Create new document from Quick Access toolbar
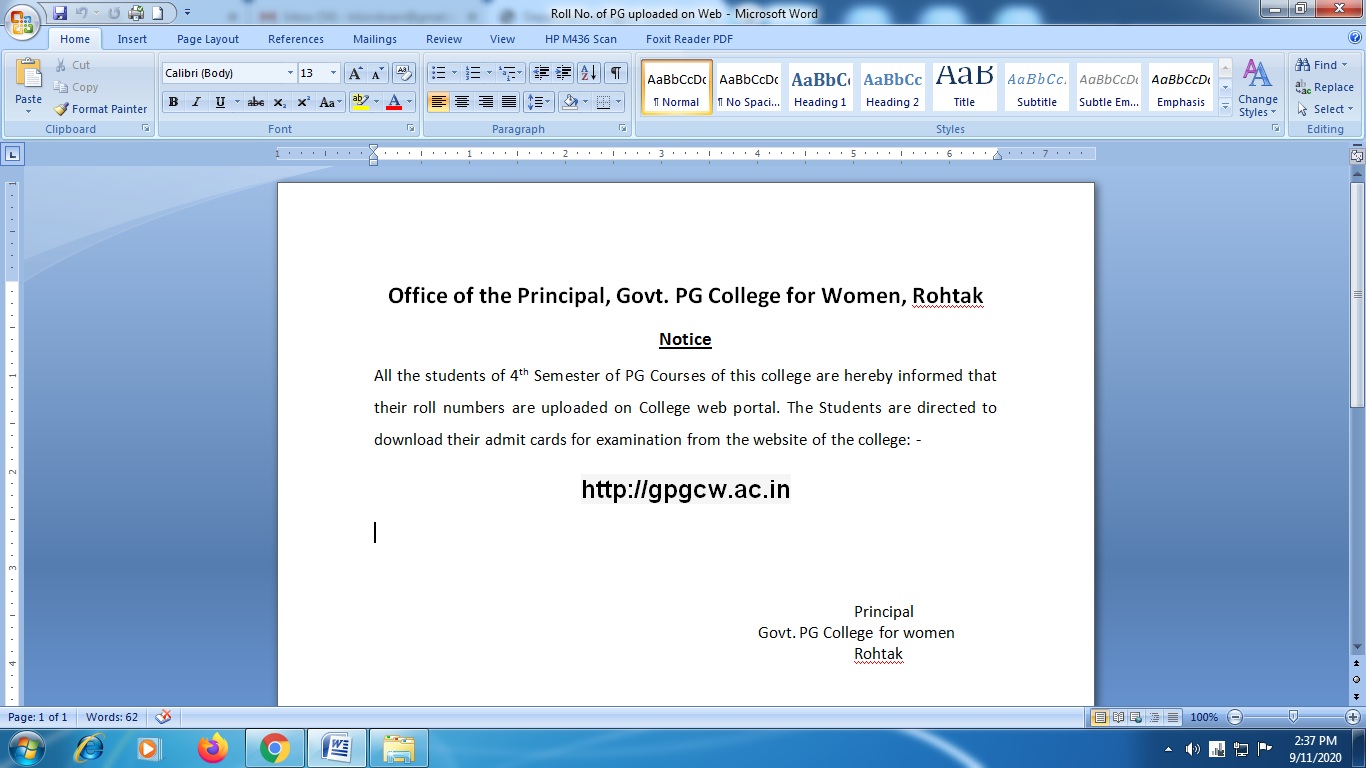The height and width of the screenshot is (768, 1366). point(157,13)
